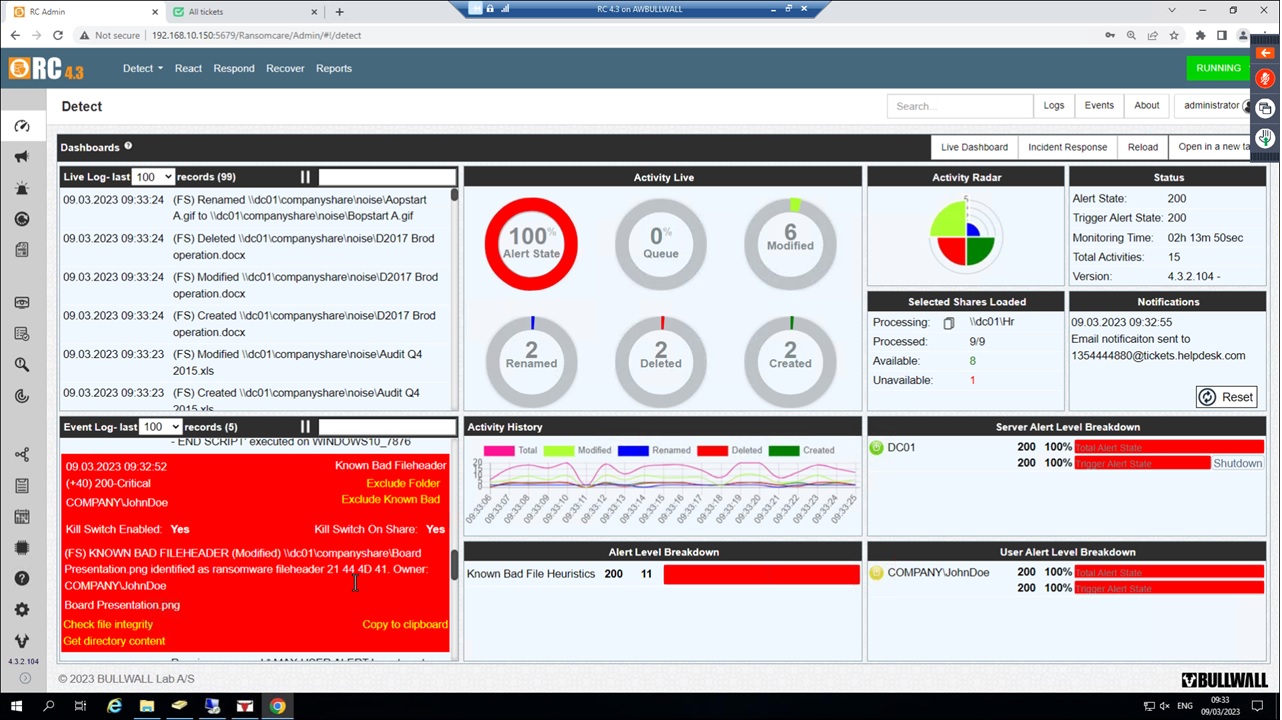Click the magnifier search icon in sidebar
The width and height of the screenshot is (1282, 720).
click(x=22, y=365)
